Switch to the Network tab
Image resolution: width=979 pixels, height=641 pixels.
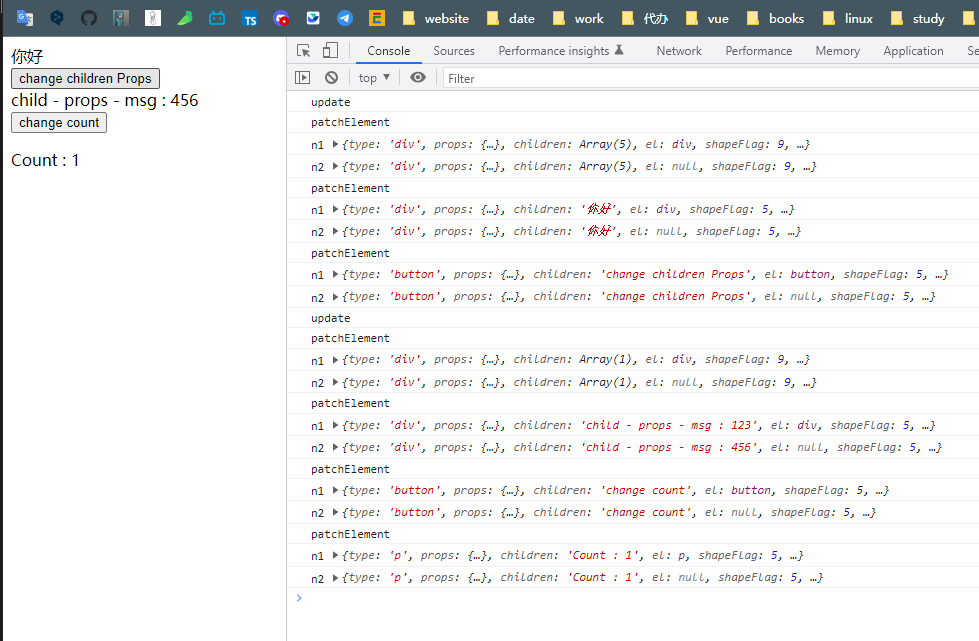(679, 51)
